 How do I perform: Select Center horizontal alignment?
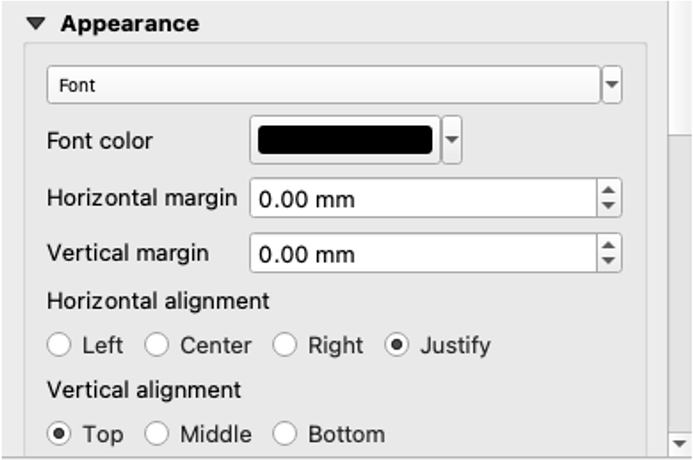(x=157, y=346)
